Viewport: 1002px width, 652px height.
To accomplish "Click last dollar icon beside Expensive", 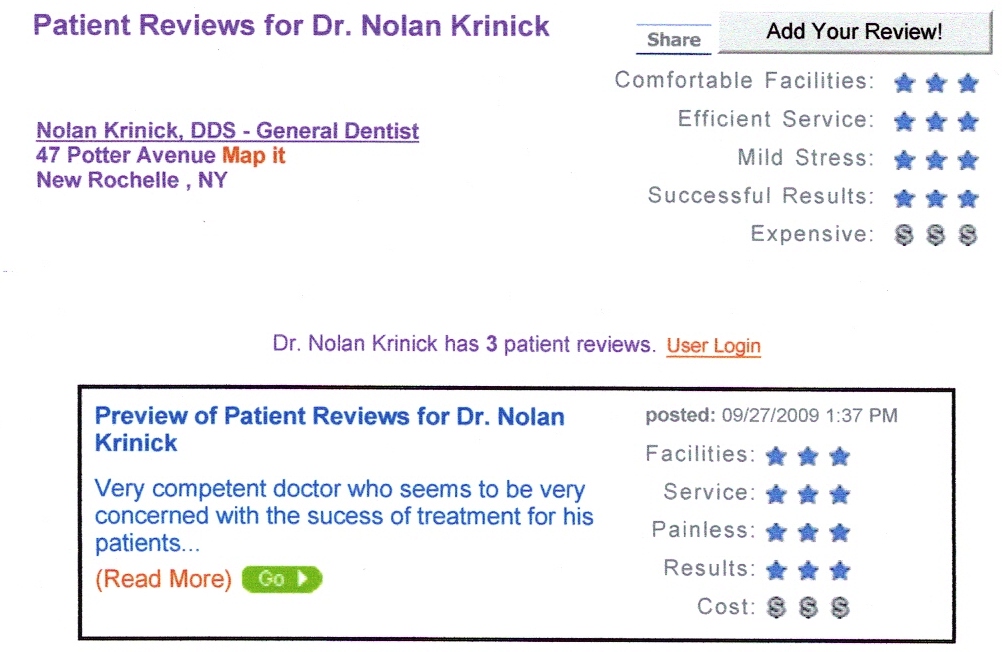I will click(968, 235).
